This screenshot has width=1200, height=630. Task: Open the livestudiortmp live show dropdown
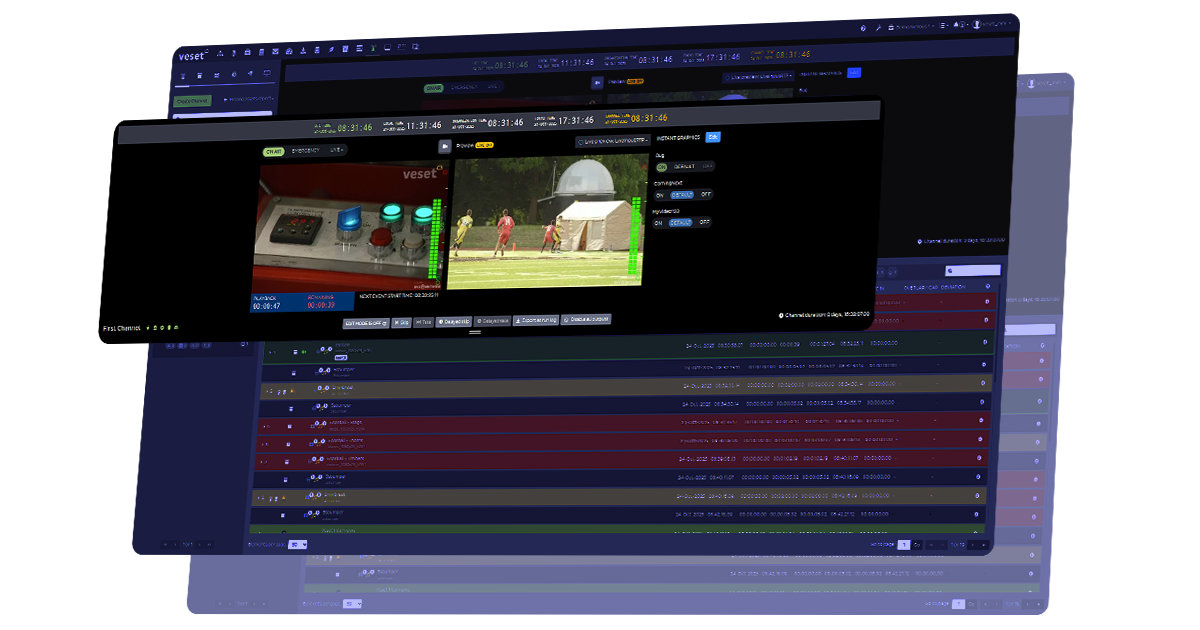pyautogui.click(x=614, y=142)
